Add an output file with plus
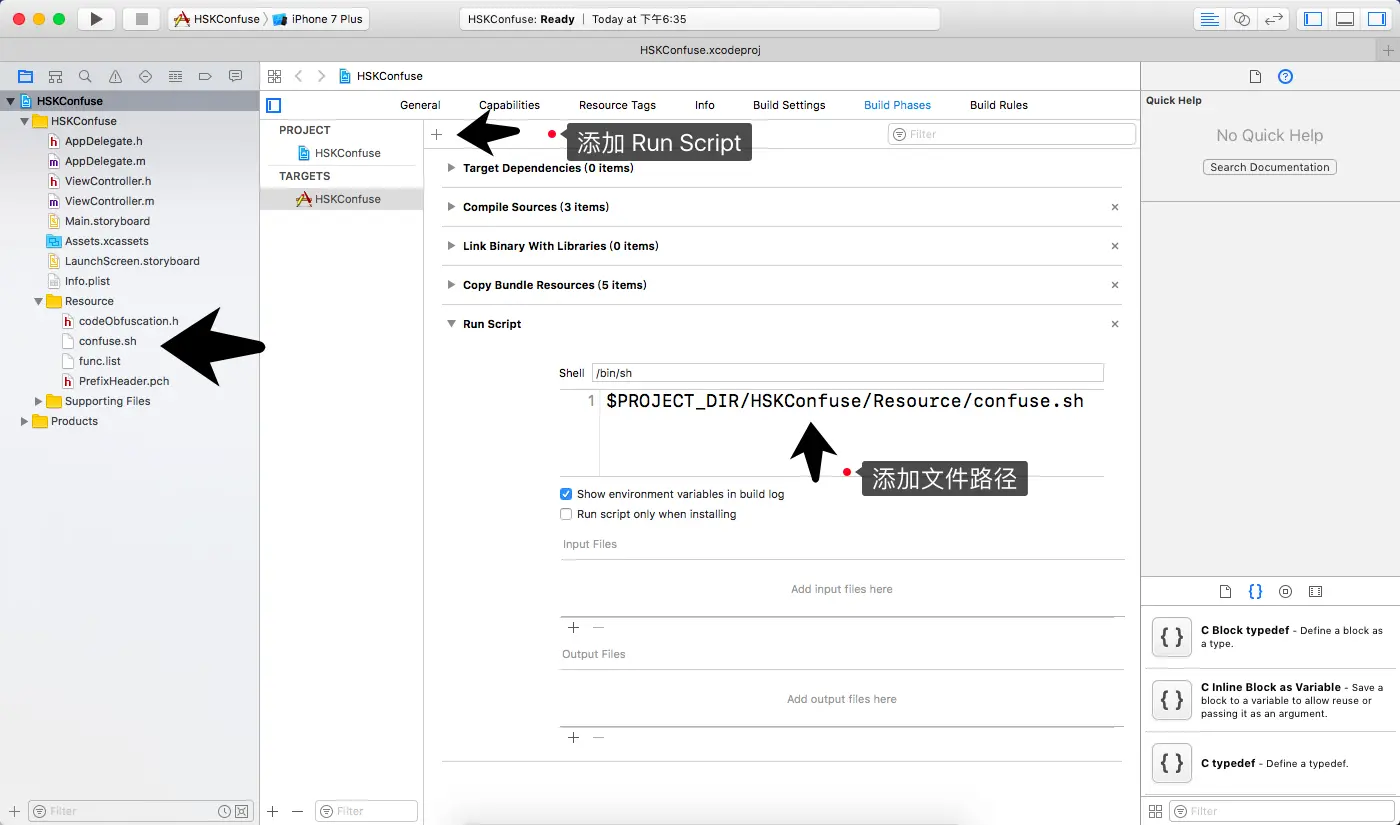Image resolution: width=1400 pixels, height=825 pixels. pos(573,737)
